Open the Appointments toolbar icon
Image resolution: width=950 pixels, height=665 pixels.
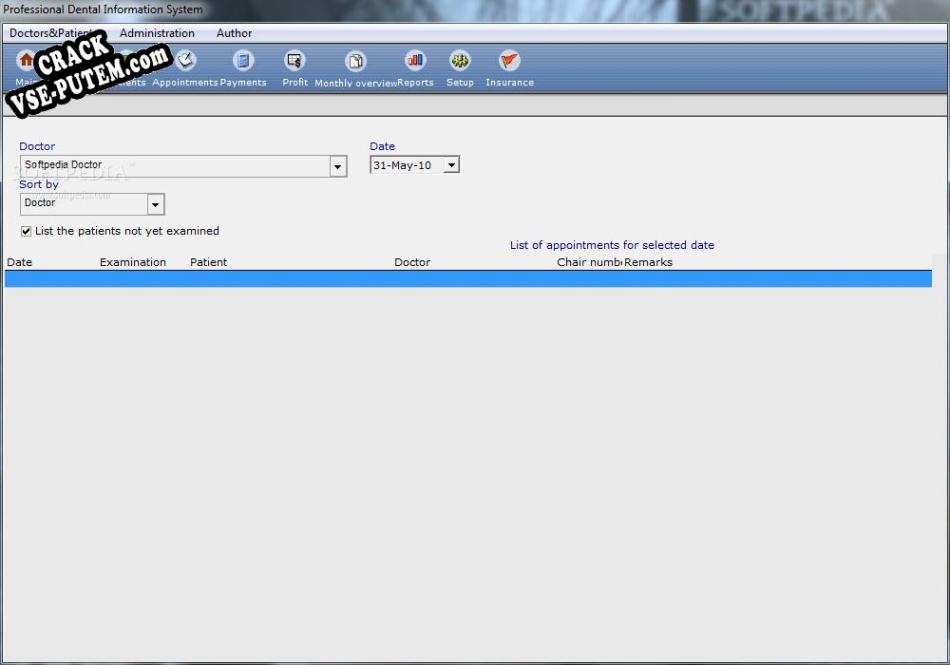click(x=186, y=61)
